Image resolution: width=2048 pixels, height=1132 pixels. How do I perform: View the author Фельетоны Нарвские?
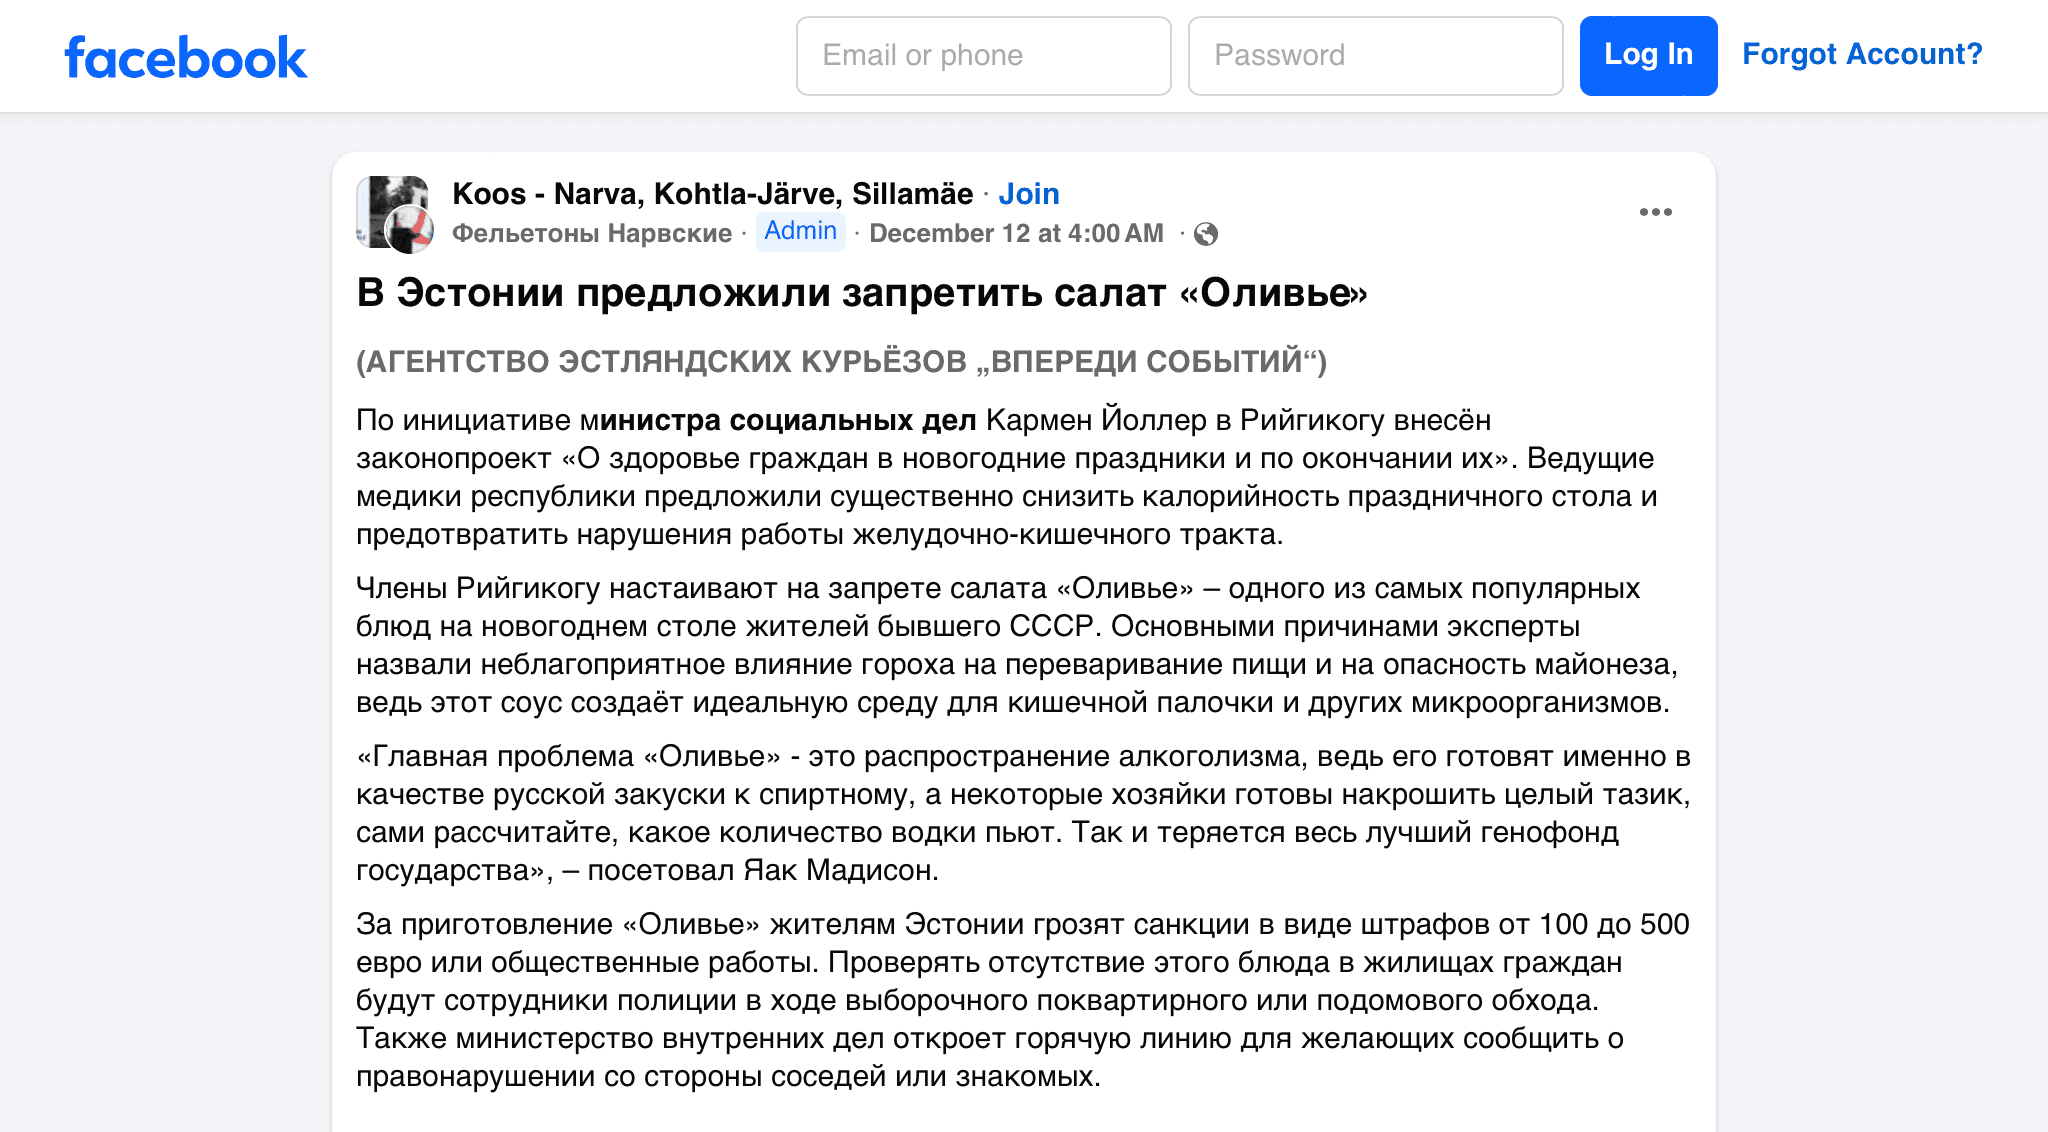point(591,233)
